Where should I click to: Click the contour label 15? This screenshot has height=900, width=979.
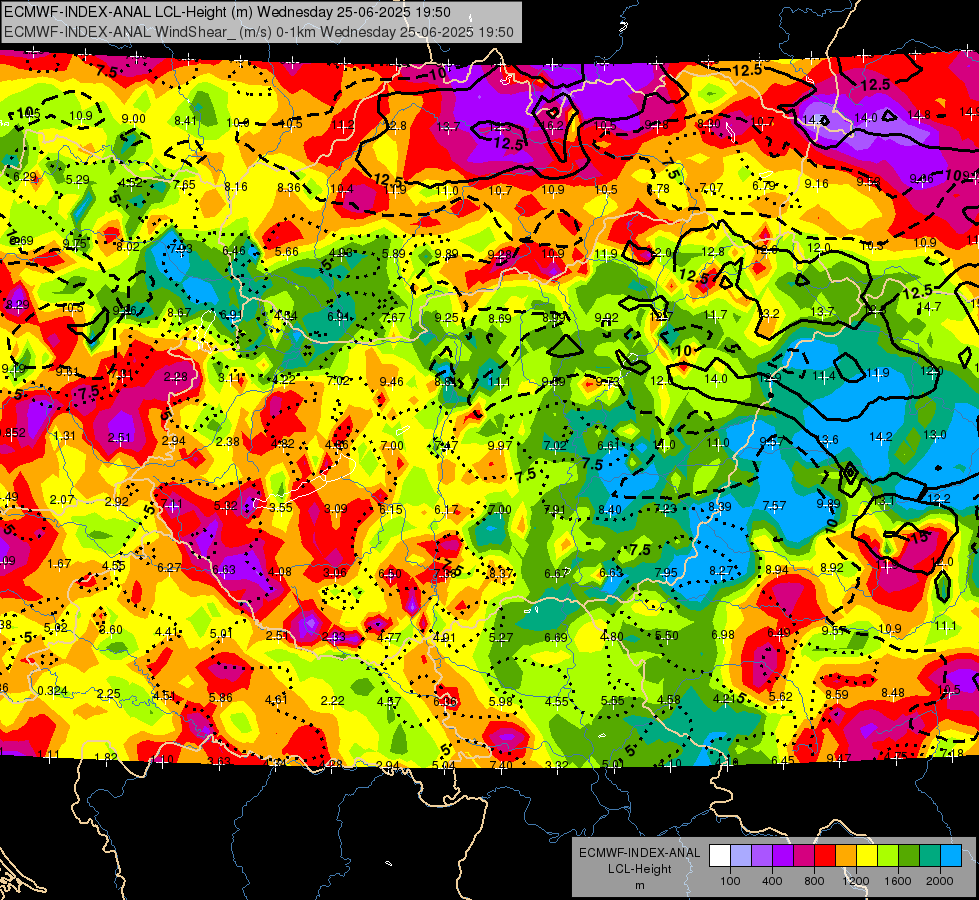pos(919,537)
